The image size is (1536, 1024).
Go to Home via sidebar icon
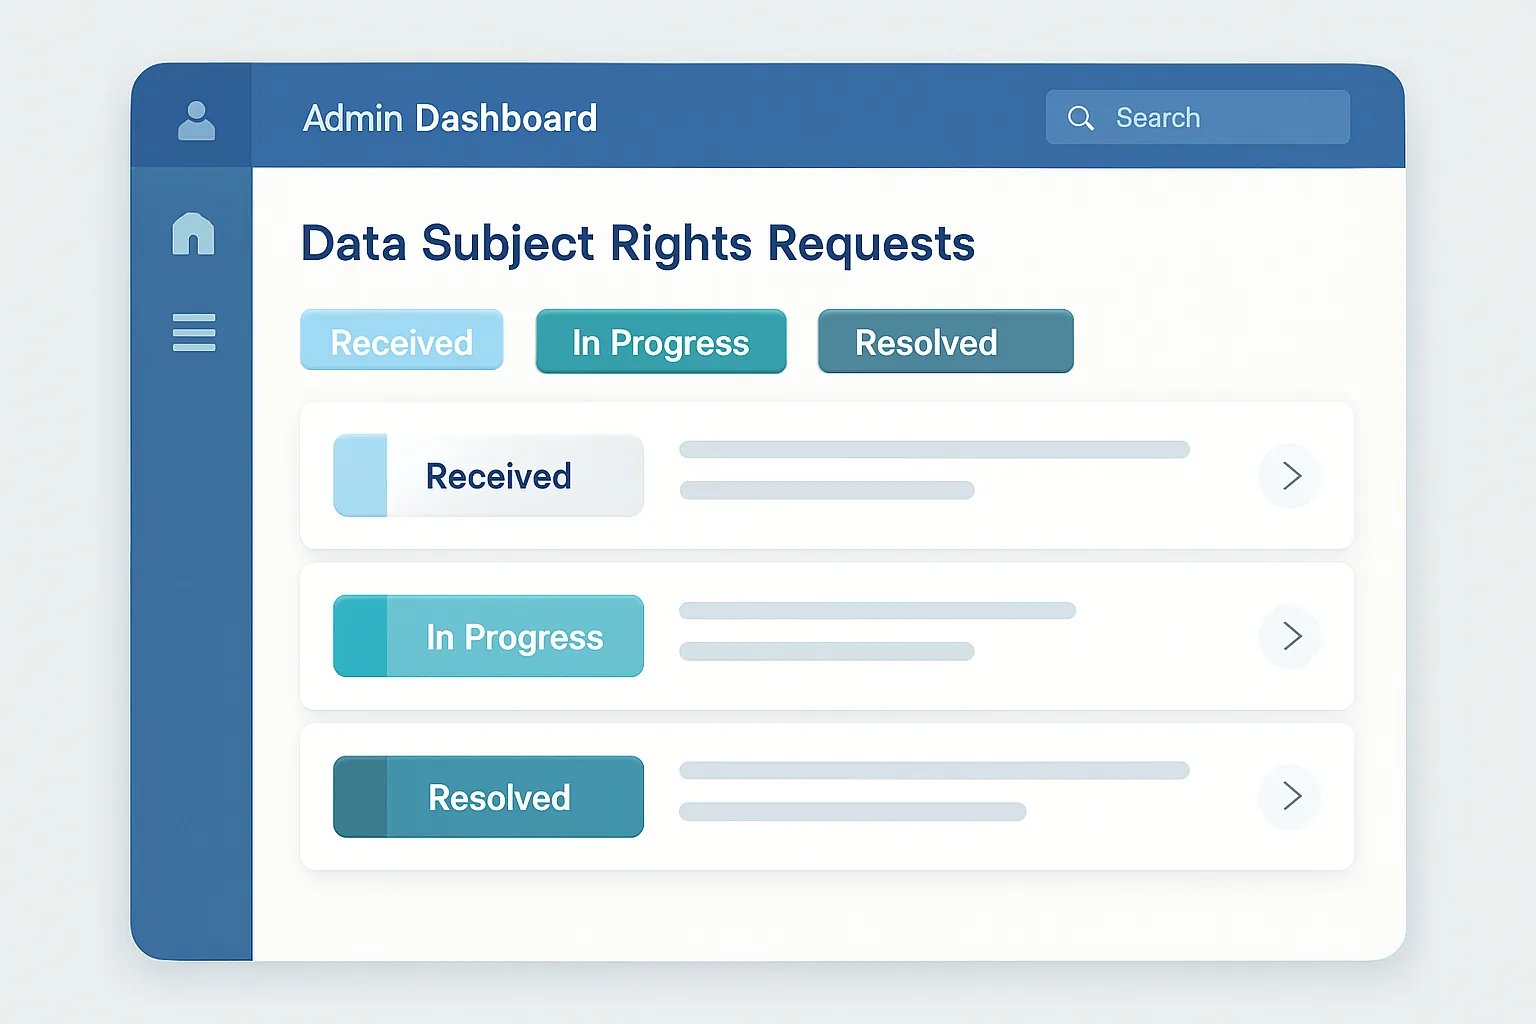(x=193, y=233)
